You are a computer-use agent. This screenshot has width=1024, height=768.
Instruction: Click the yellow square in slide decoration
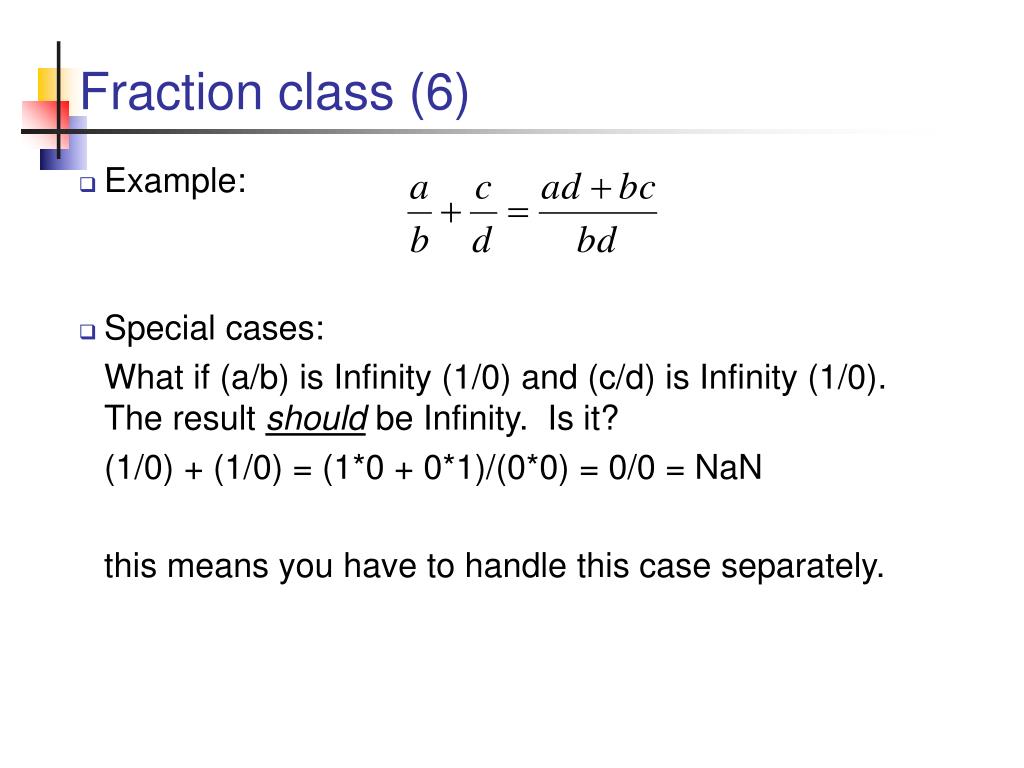coord(52,85)
